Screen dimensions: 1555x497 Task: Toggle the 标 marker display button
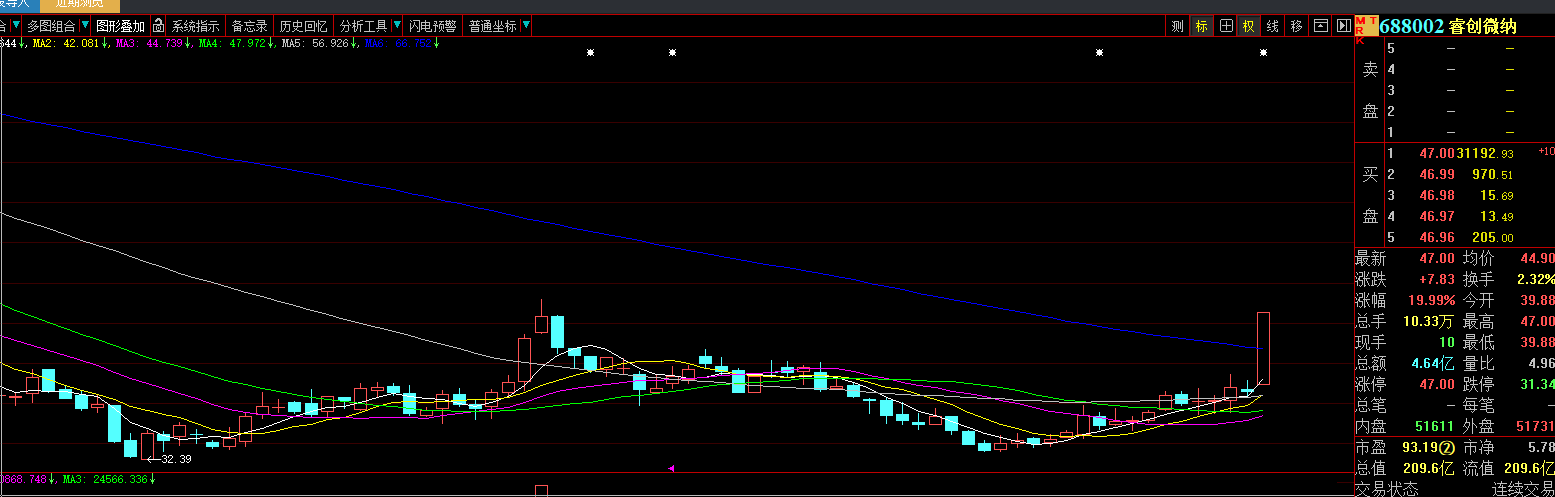(x=1201, y=26)
